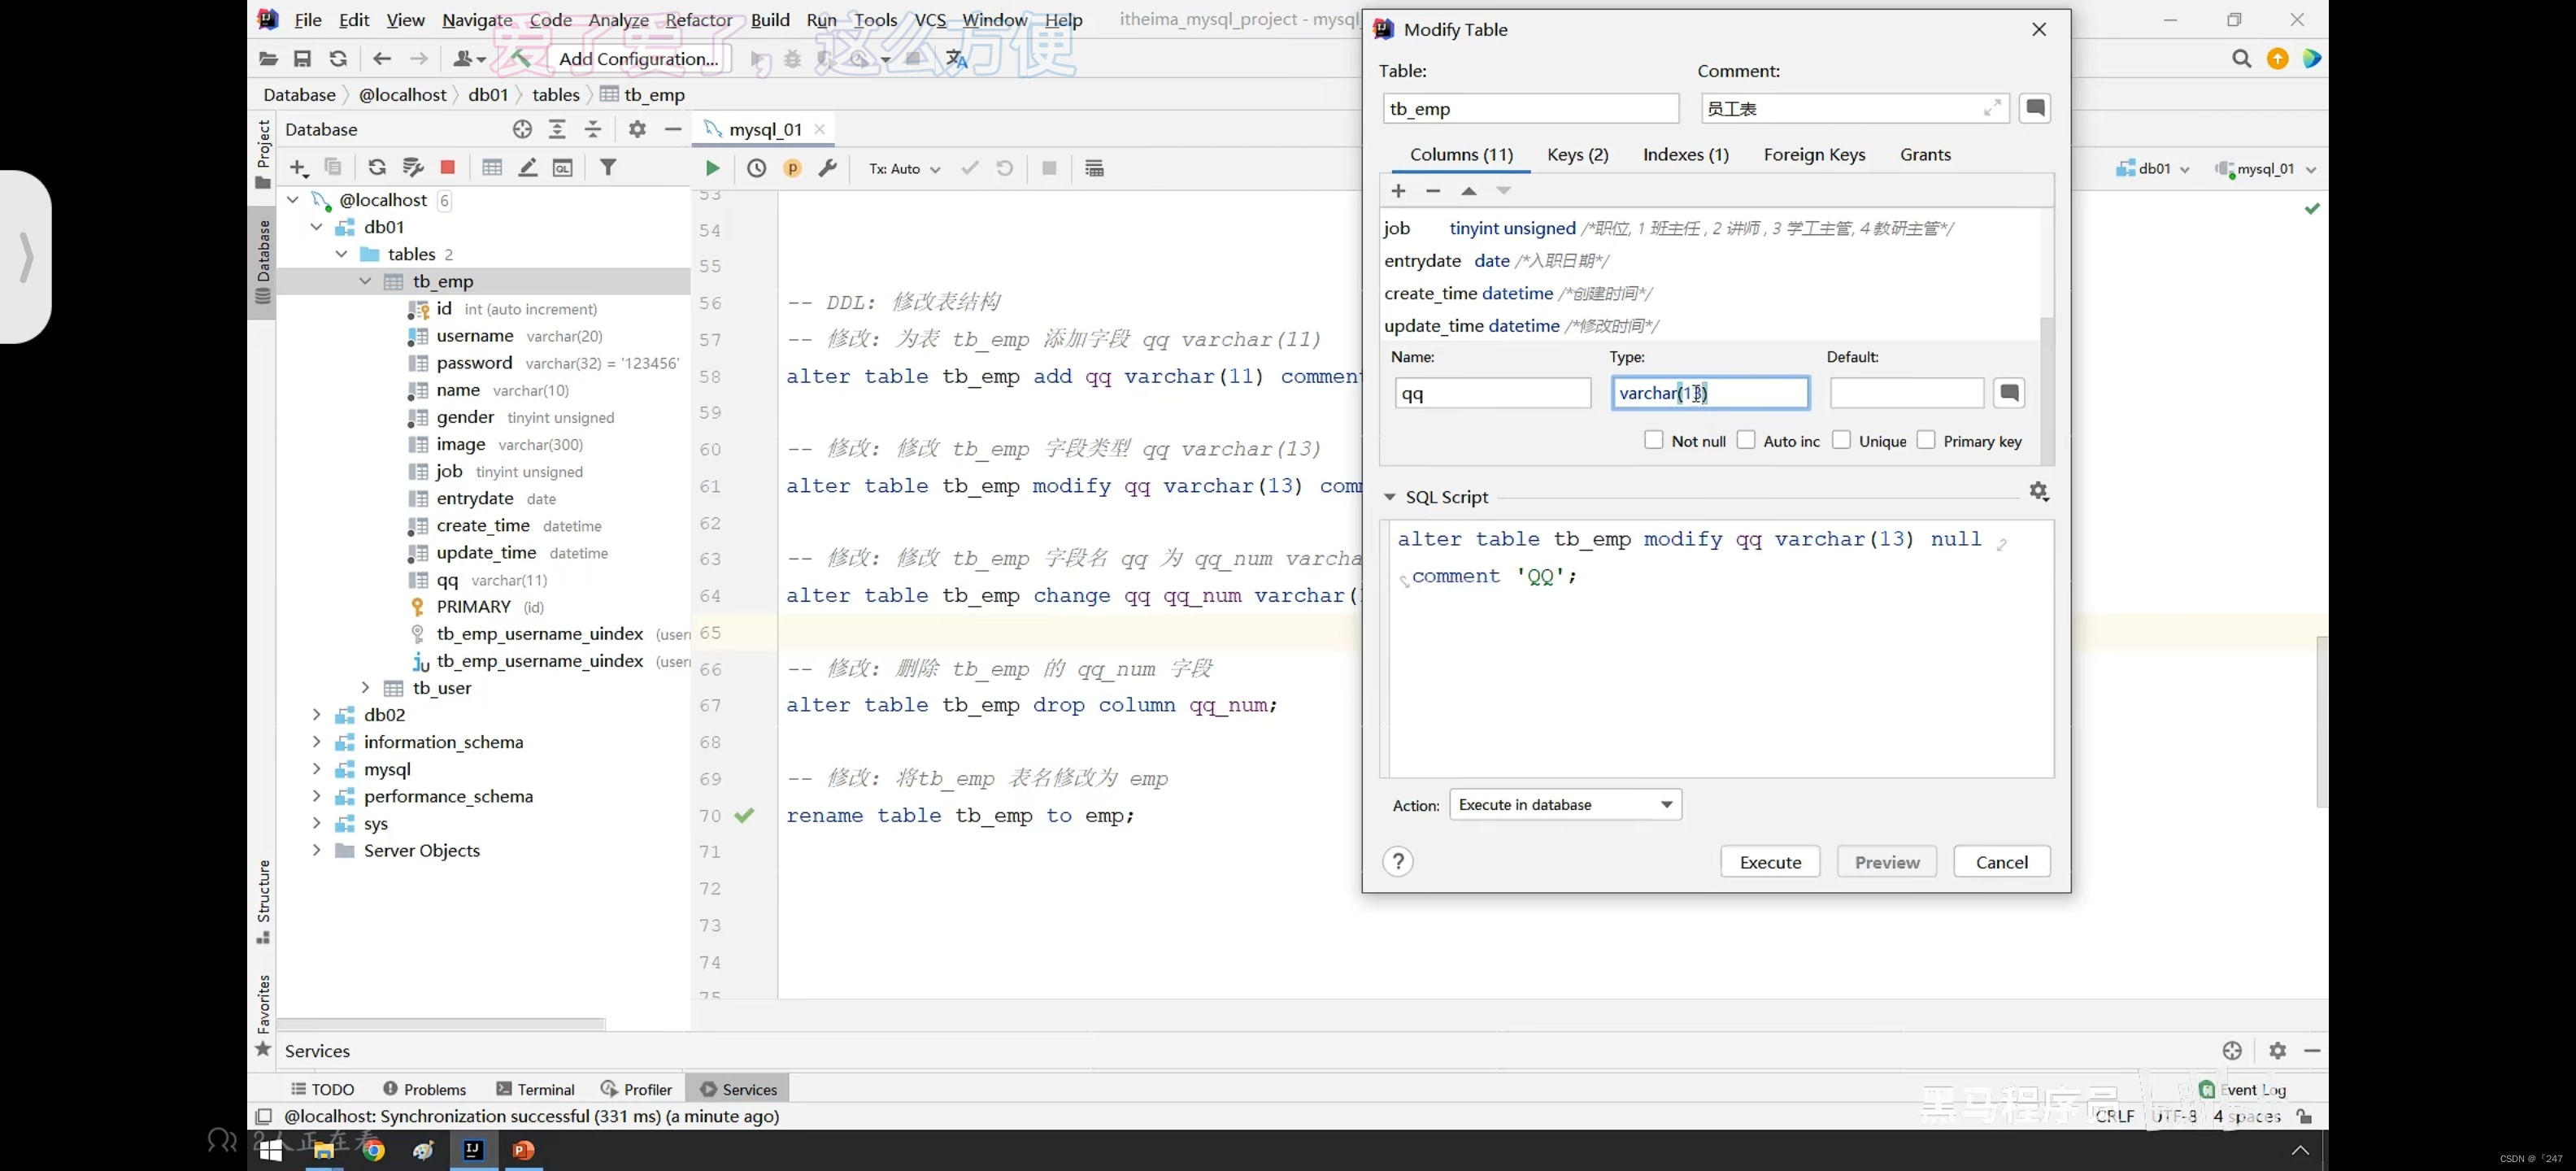Click the Preview button to preview SQL

click(1886, 862)
